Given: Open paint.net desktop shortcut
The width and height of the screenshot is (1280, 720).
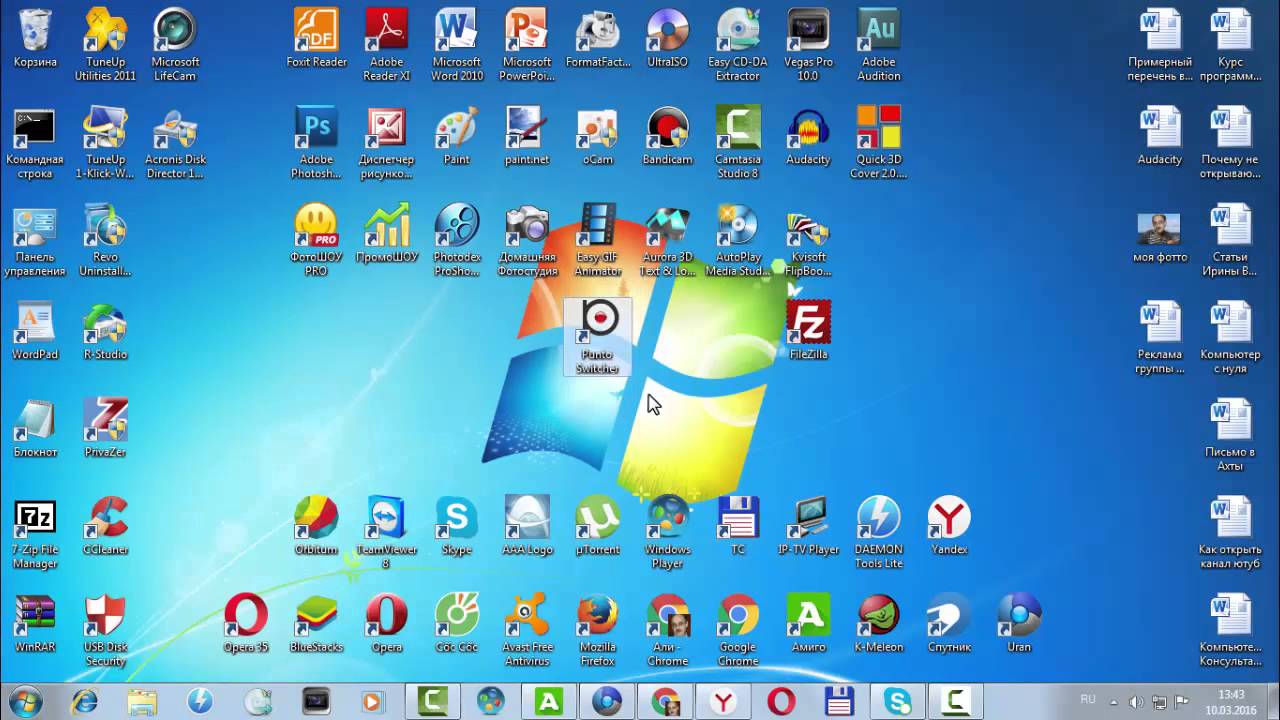Looking at the screenshot, I should (527, 137).
